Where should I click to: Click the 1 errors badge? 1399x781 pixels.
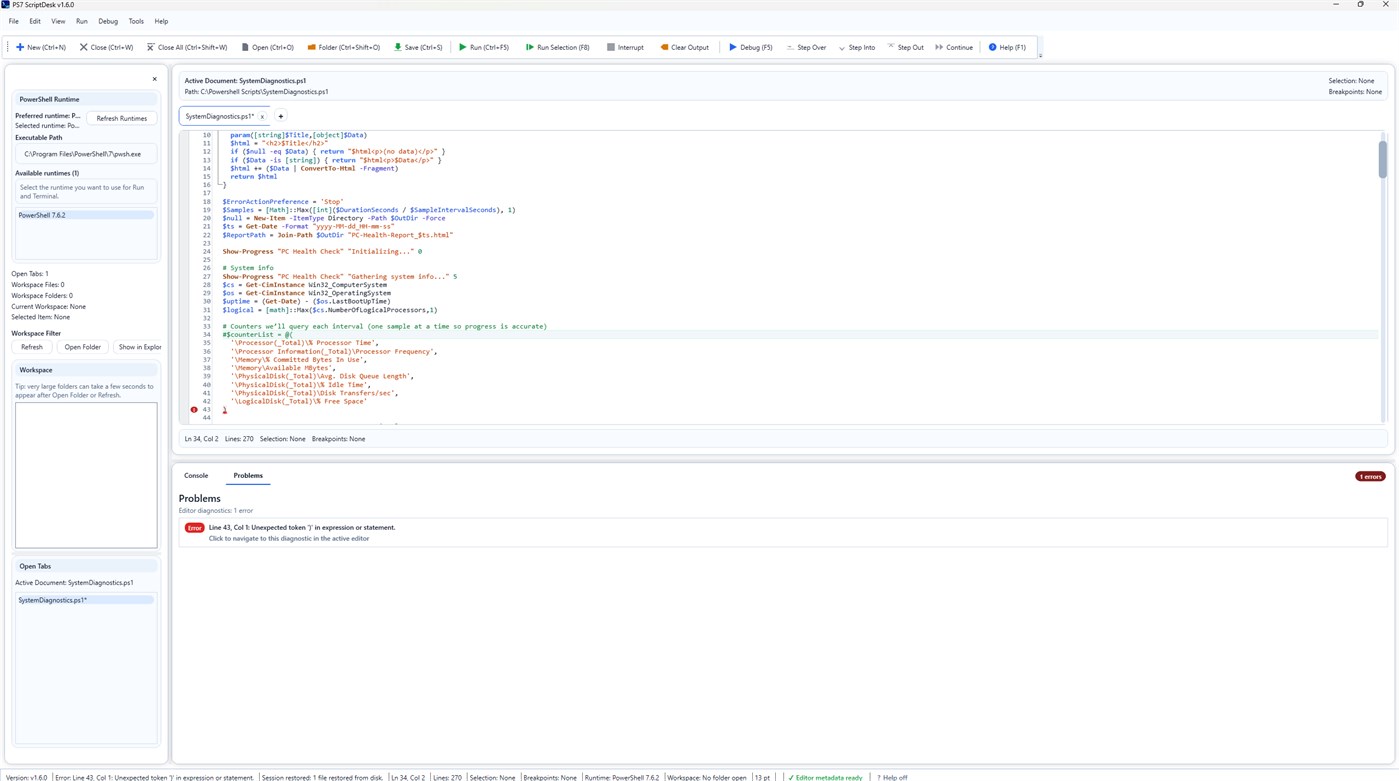coord(1370,476)
